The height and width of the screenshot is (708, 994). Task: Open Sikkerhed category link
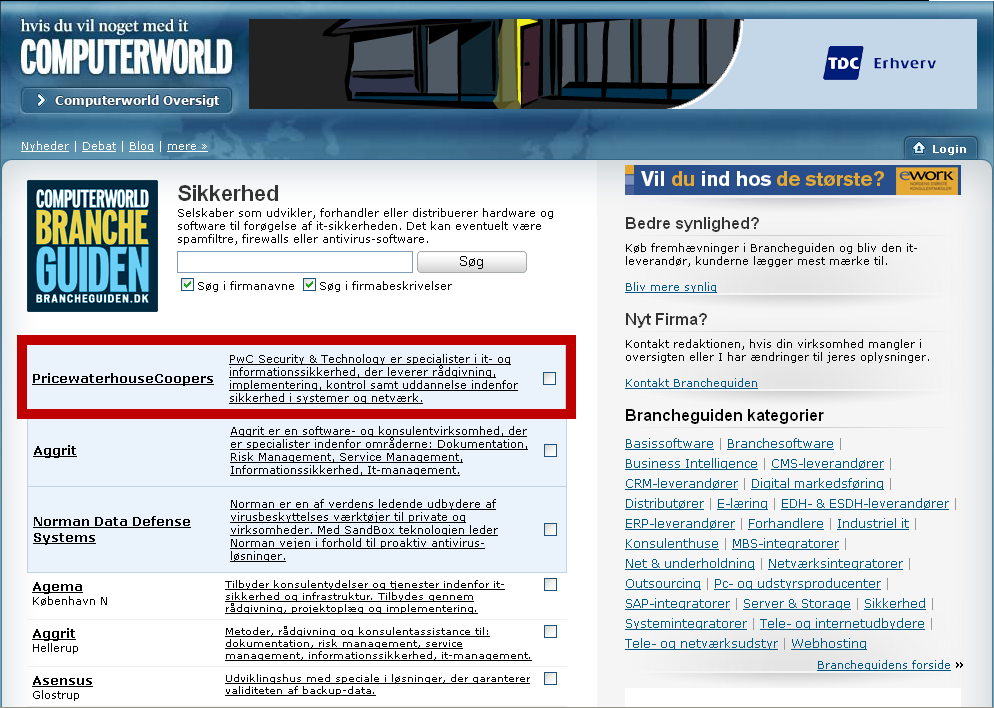(x=895, y=603)
